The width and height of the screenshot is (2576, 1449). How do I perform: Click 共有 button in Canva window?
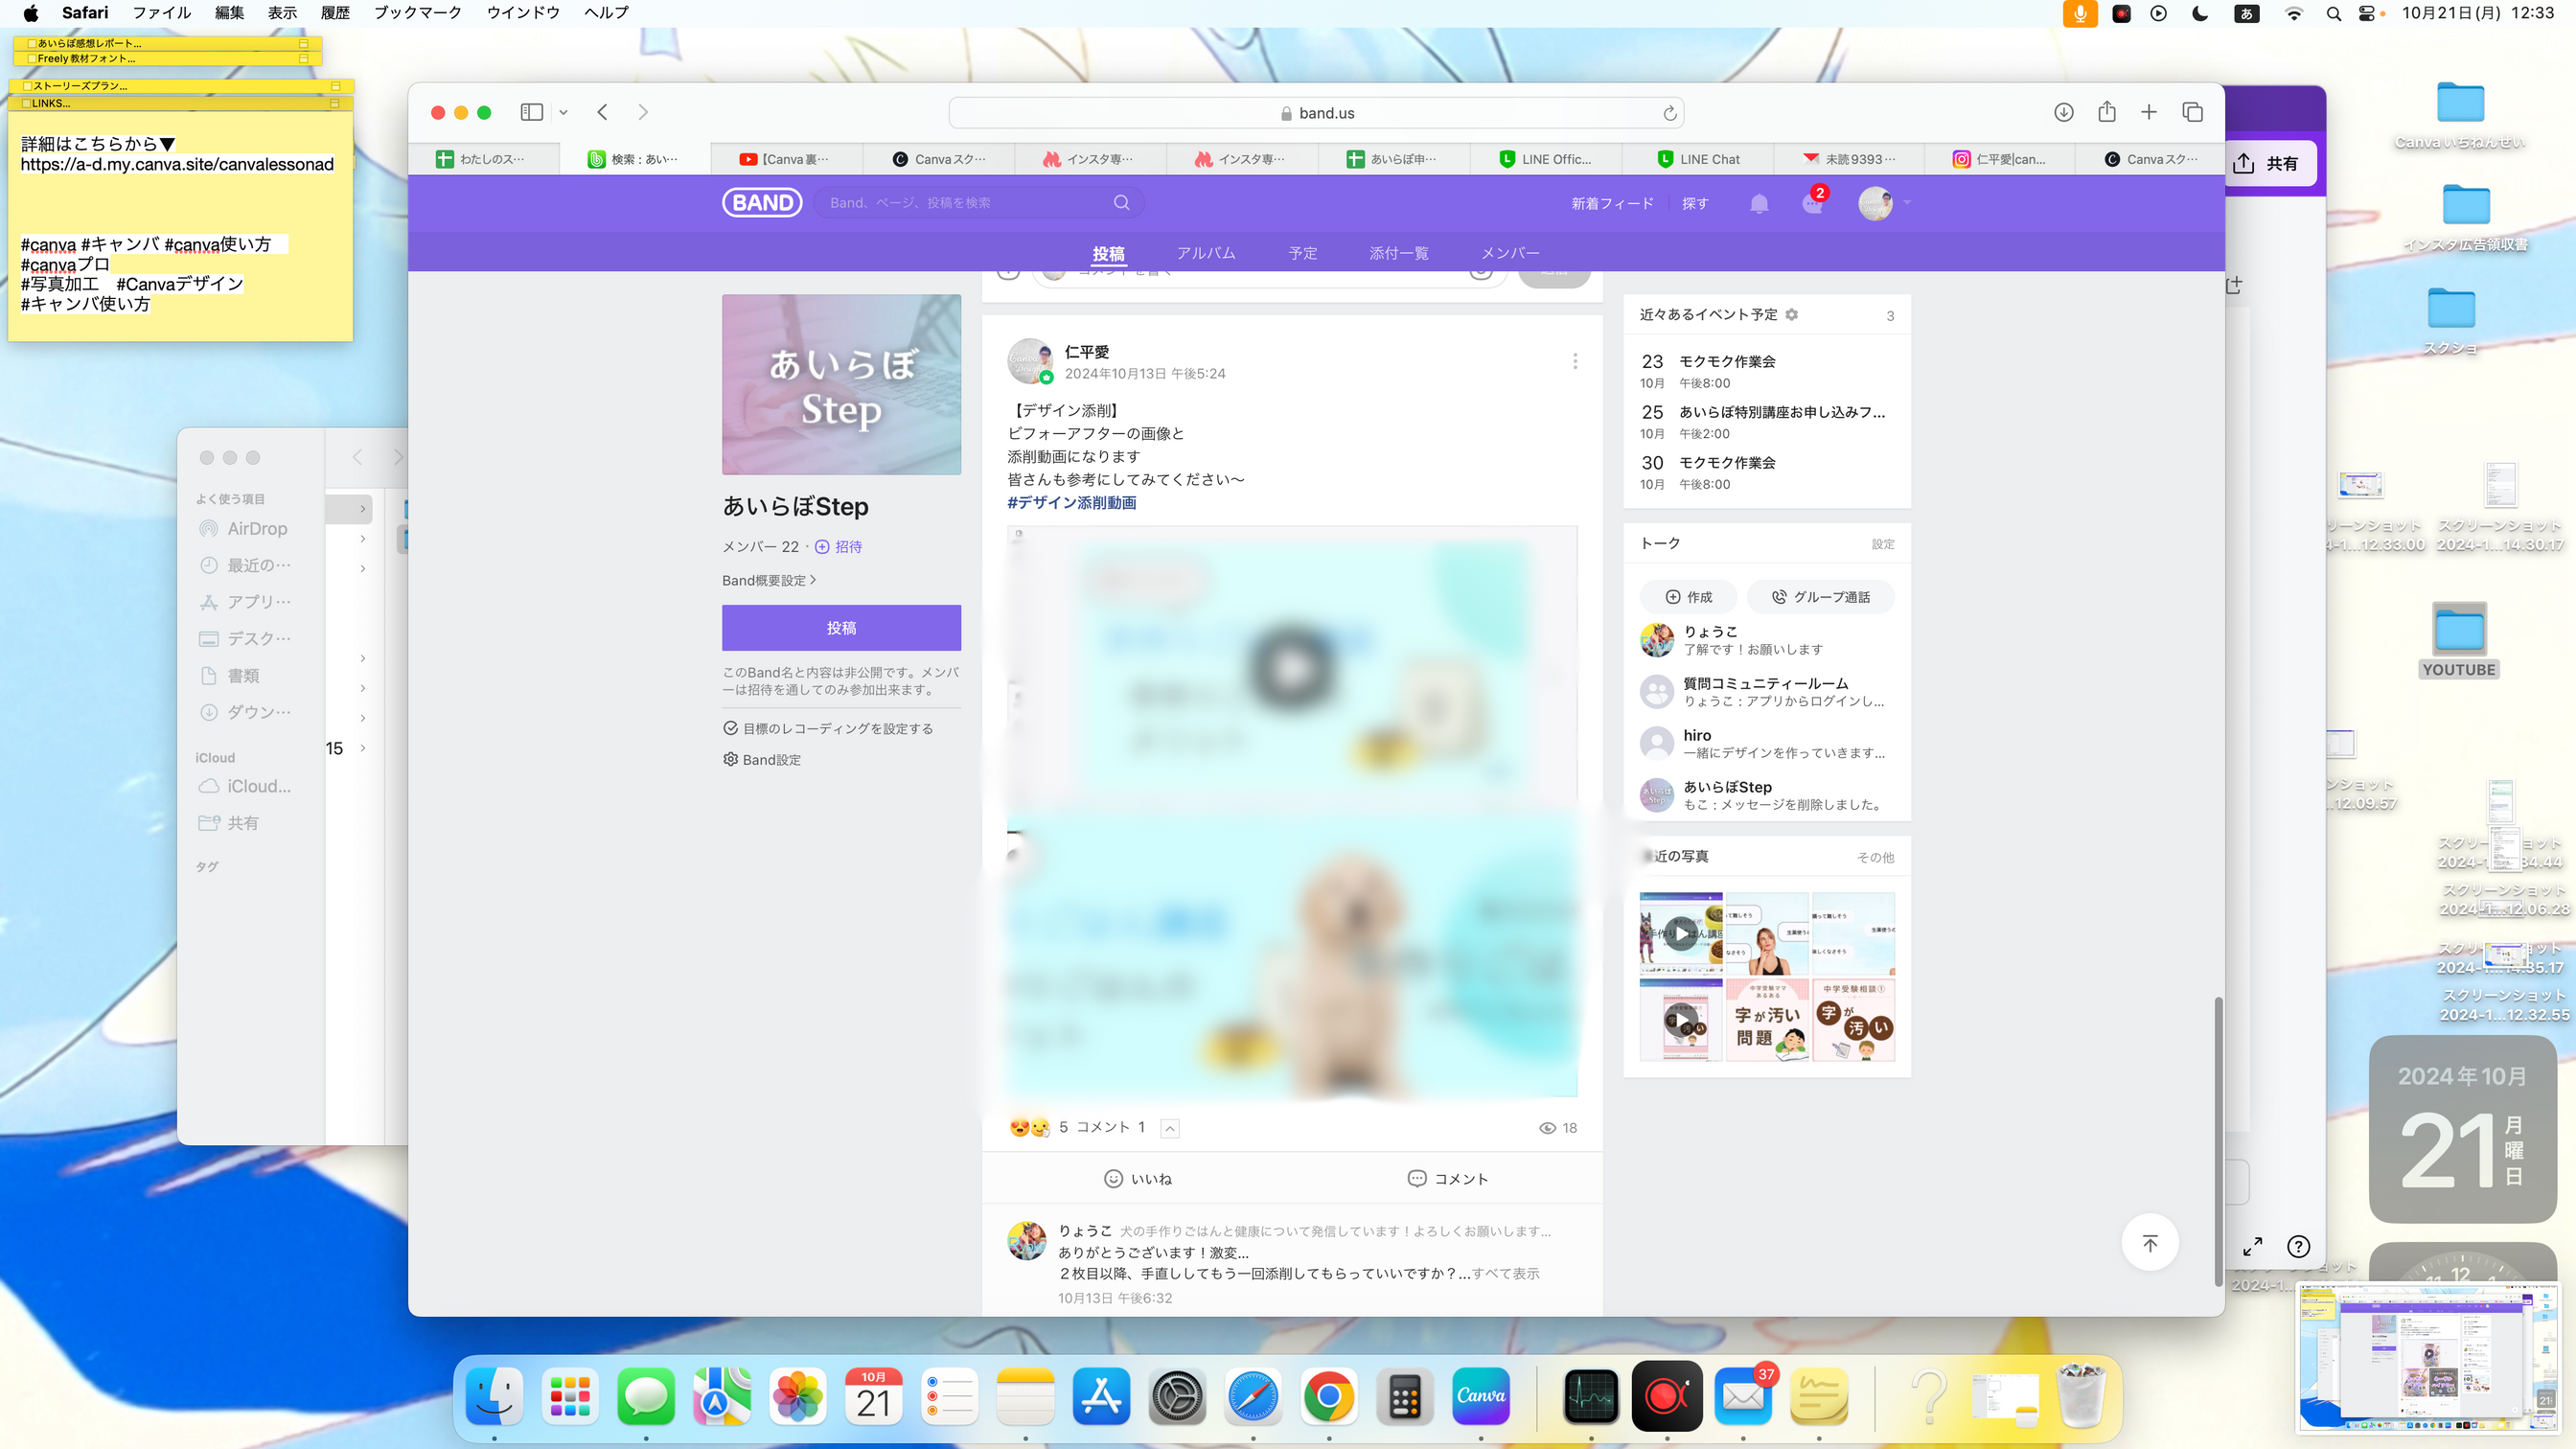coord(2267,164)
